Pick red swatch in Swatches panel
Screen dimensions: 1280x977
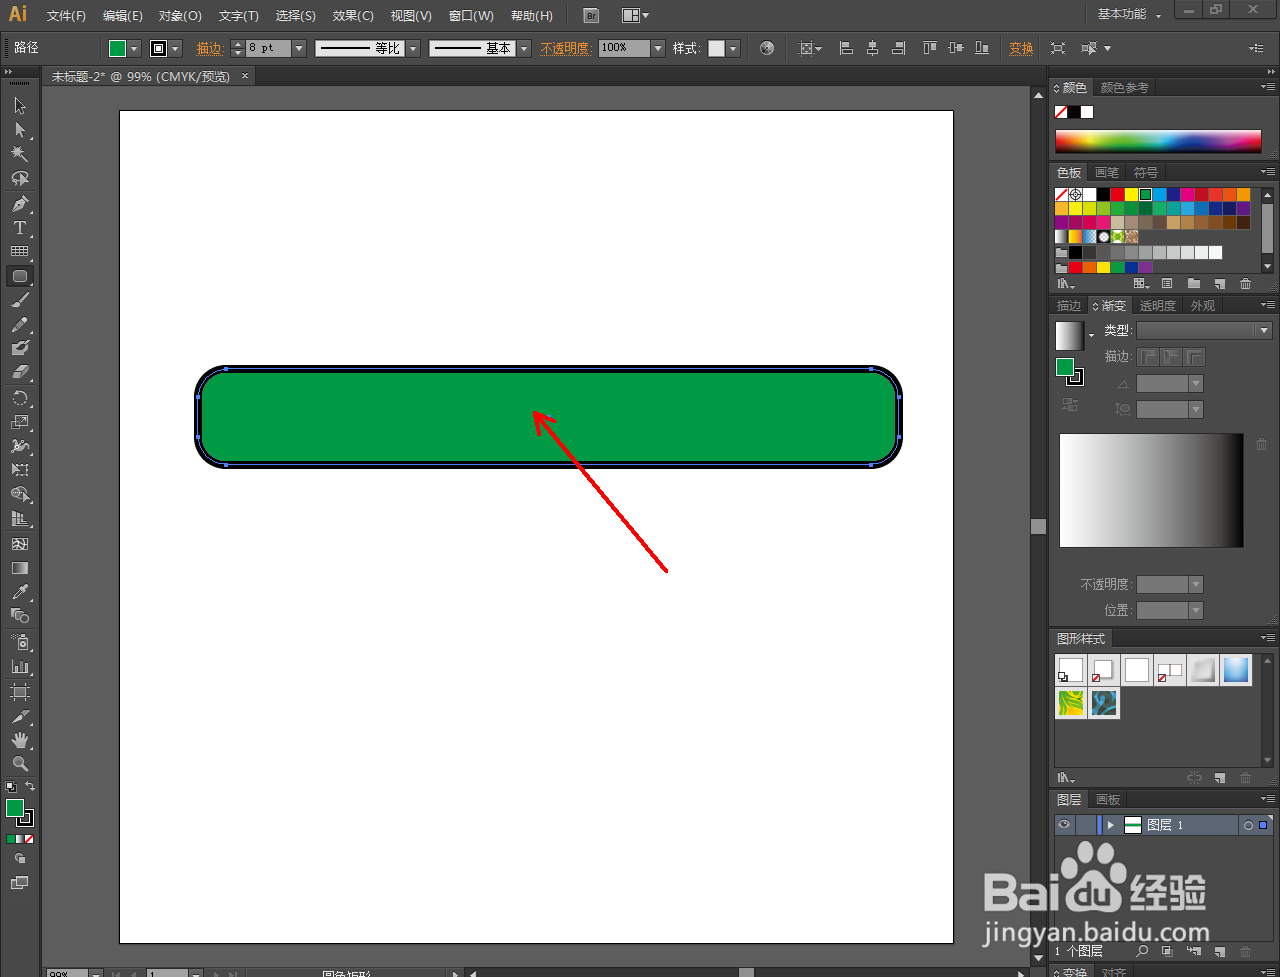click(x=1117, y=195)
